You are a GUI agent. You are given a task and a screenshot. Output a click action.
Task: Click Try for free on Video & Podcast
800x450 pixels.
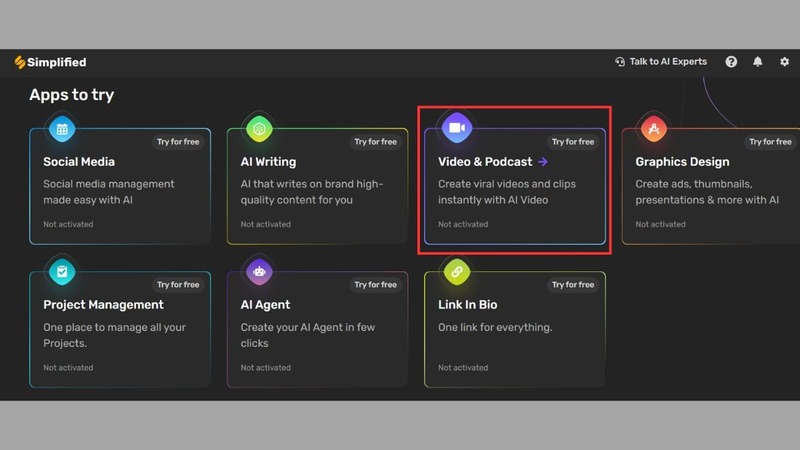[x=573, y=142]
